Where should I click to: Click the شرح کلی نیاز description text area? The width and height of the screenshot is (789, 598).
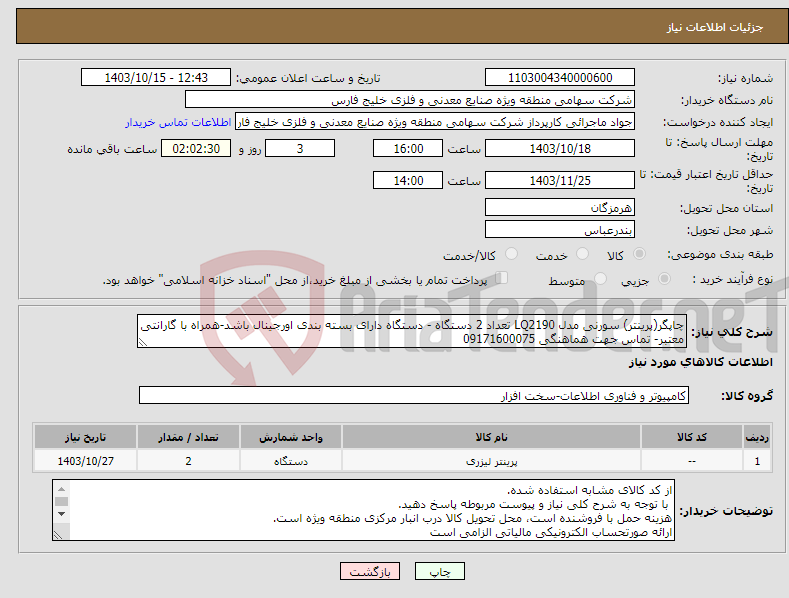[412, 331]
